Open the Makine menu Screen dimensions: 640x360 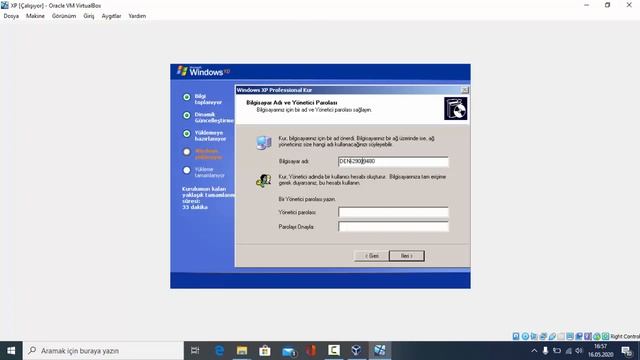click(x=35, y=16)
